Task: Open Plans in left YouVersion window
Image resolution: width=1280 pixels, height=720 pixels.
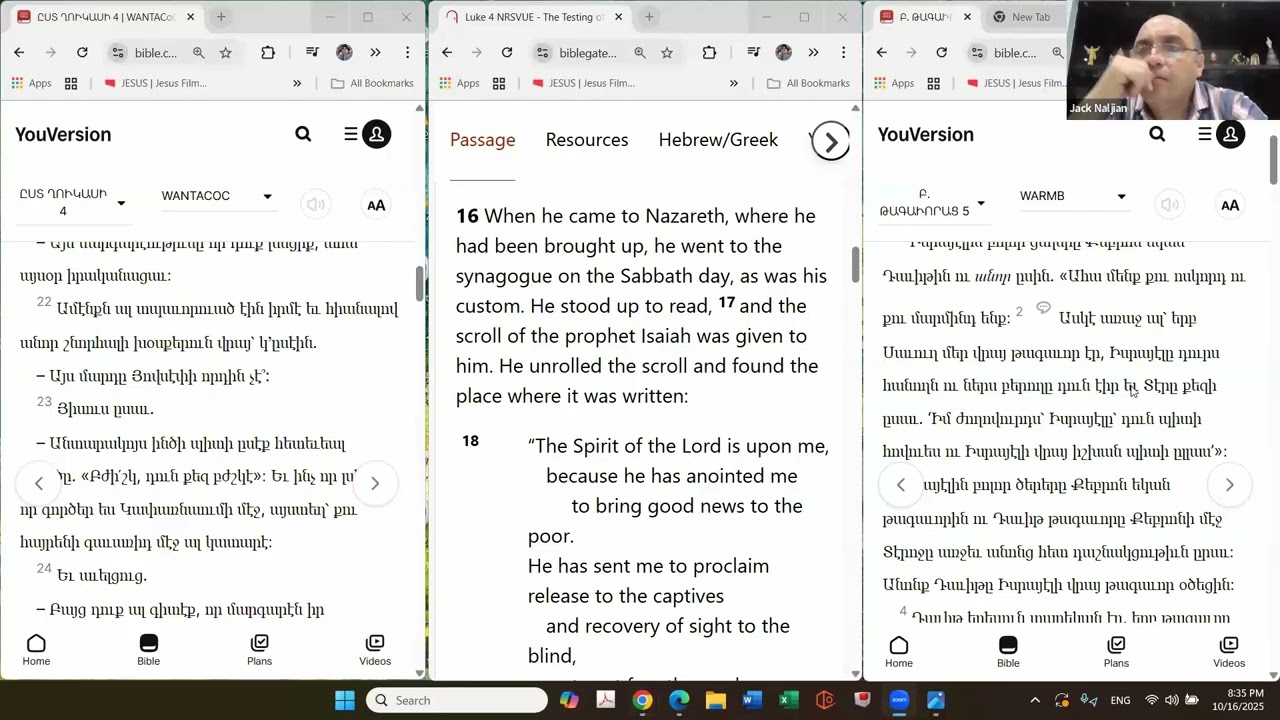Action: (259, 650)
